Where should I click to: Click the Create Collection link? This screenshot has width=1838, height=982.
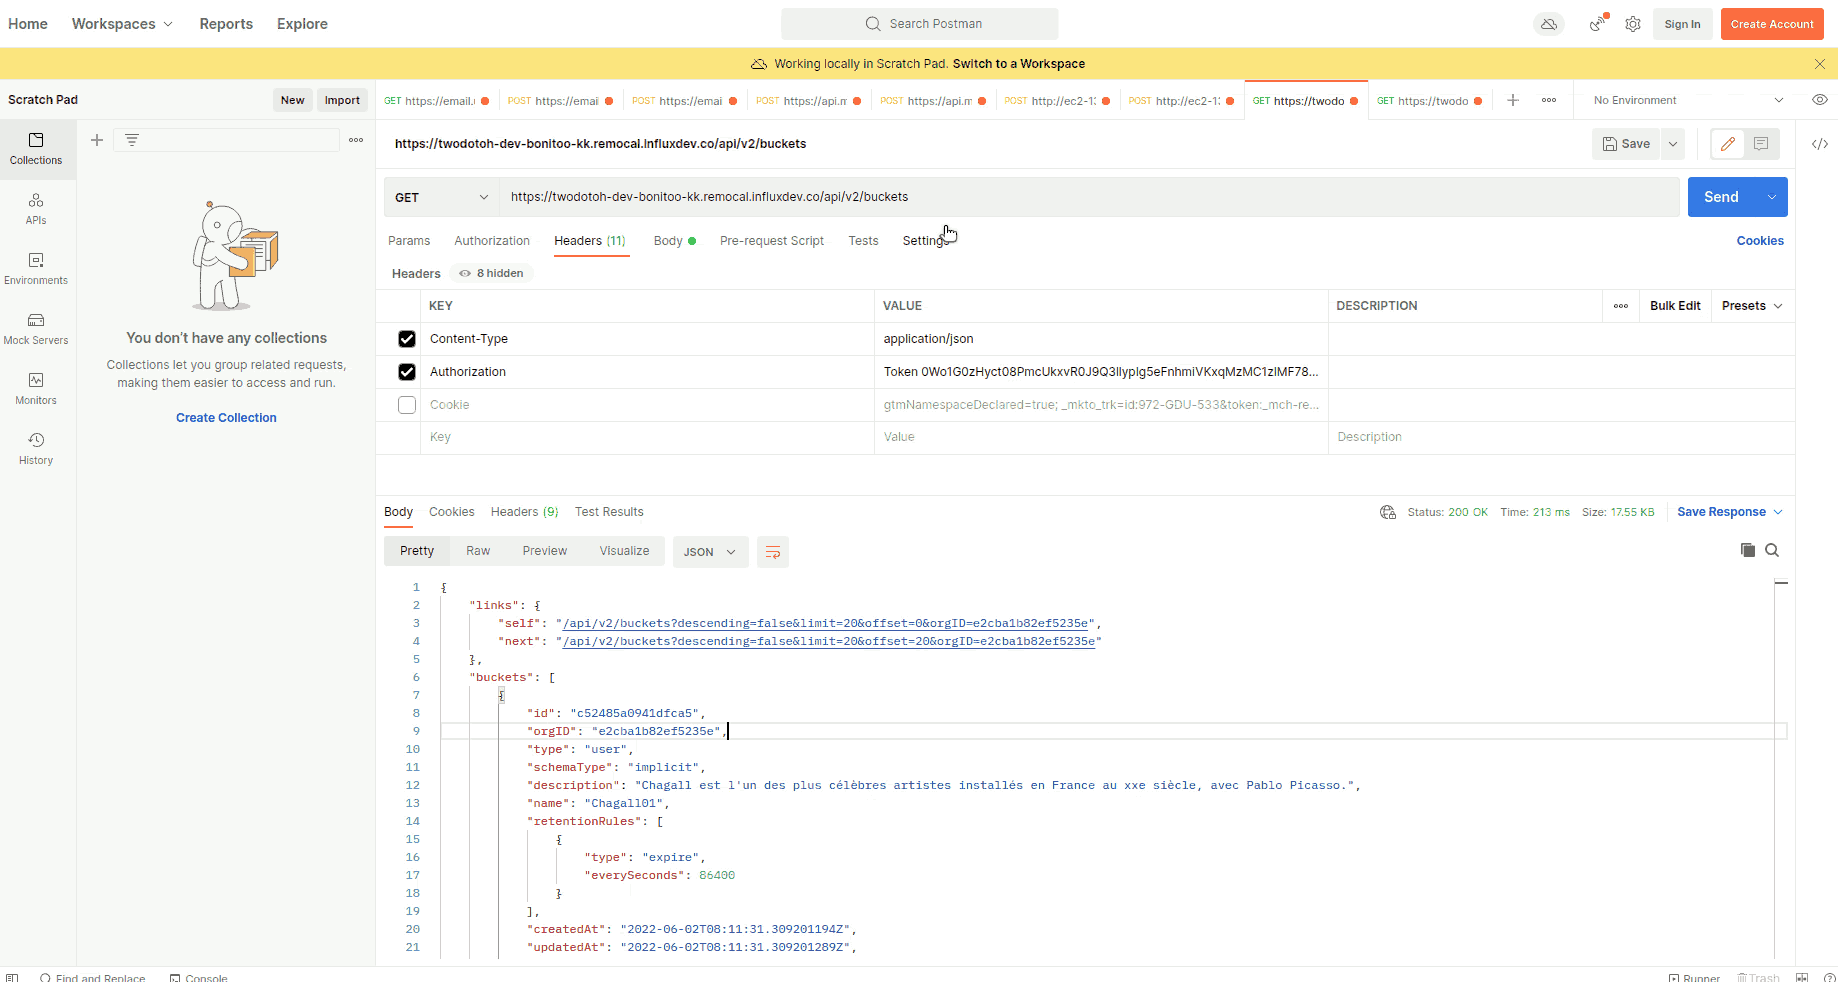226,418
